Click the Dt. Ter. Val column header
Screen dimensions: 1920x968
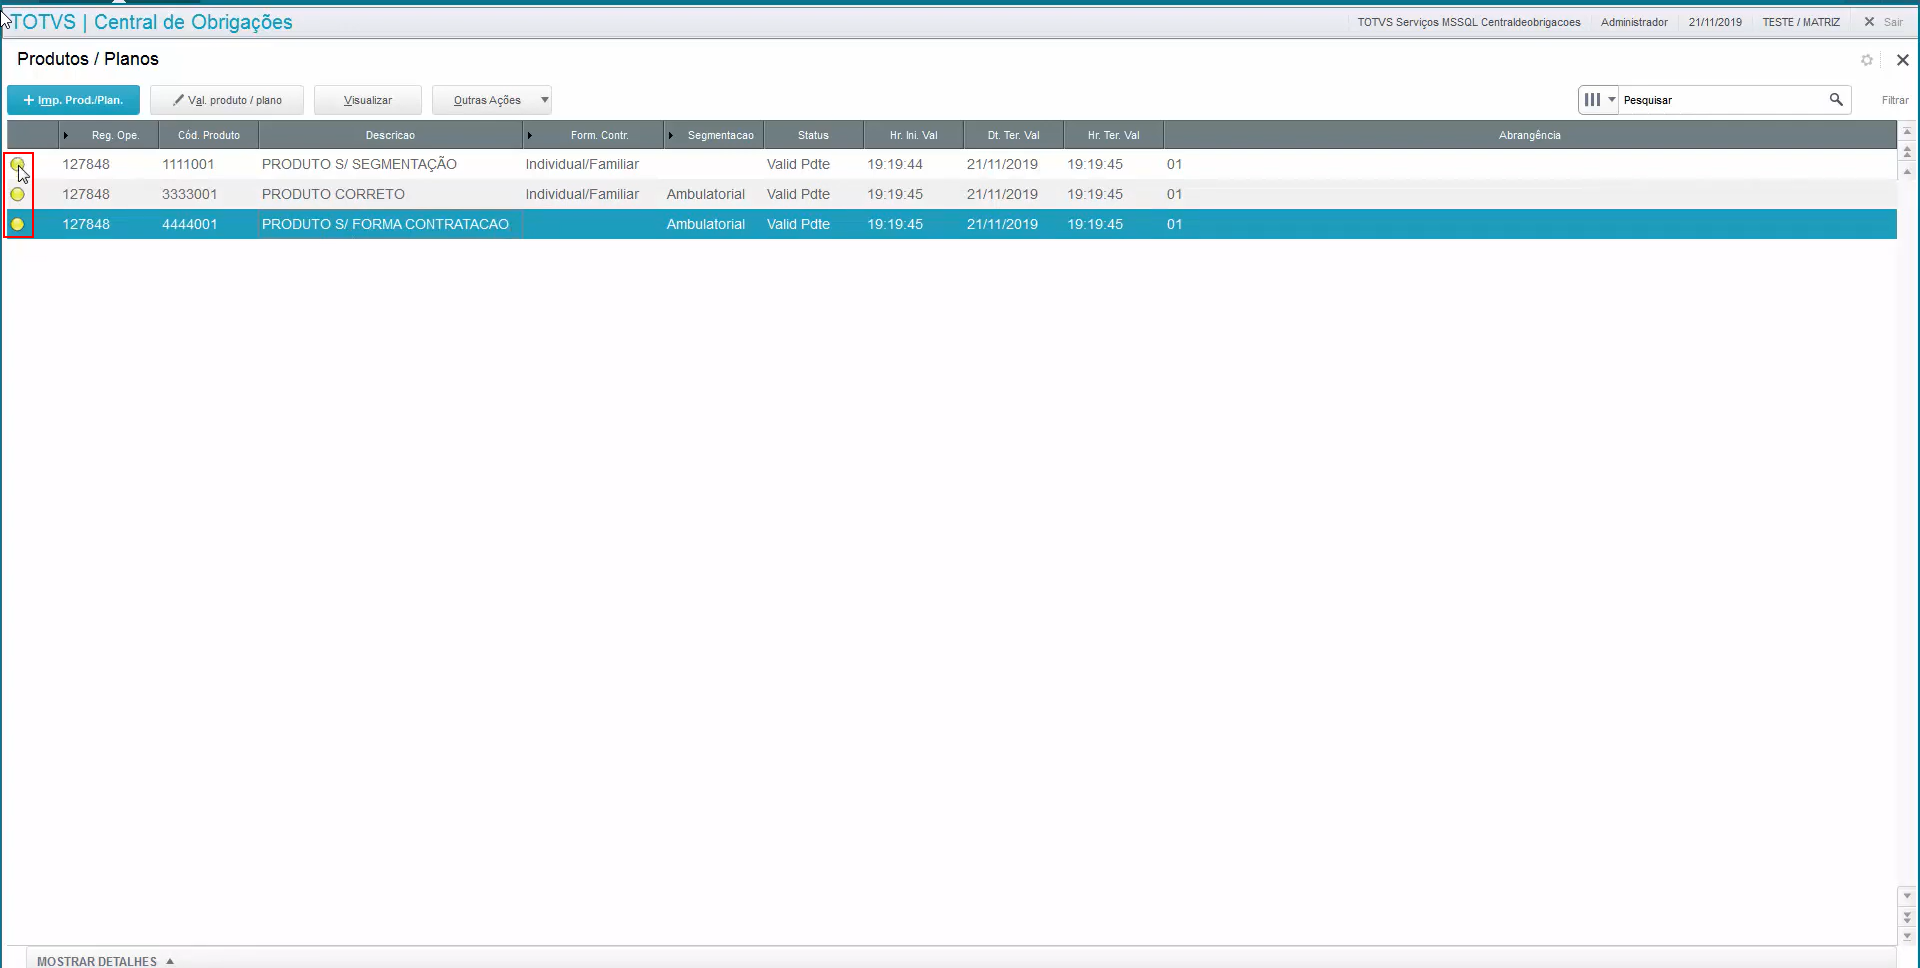coord(1013,135)
